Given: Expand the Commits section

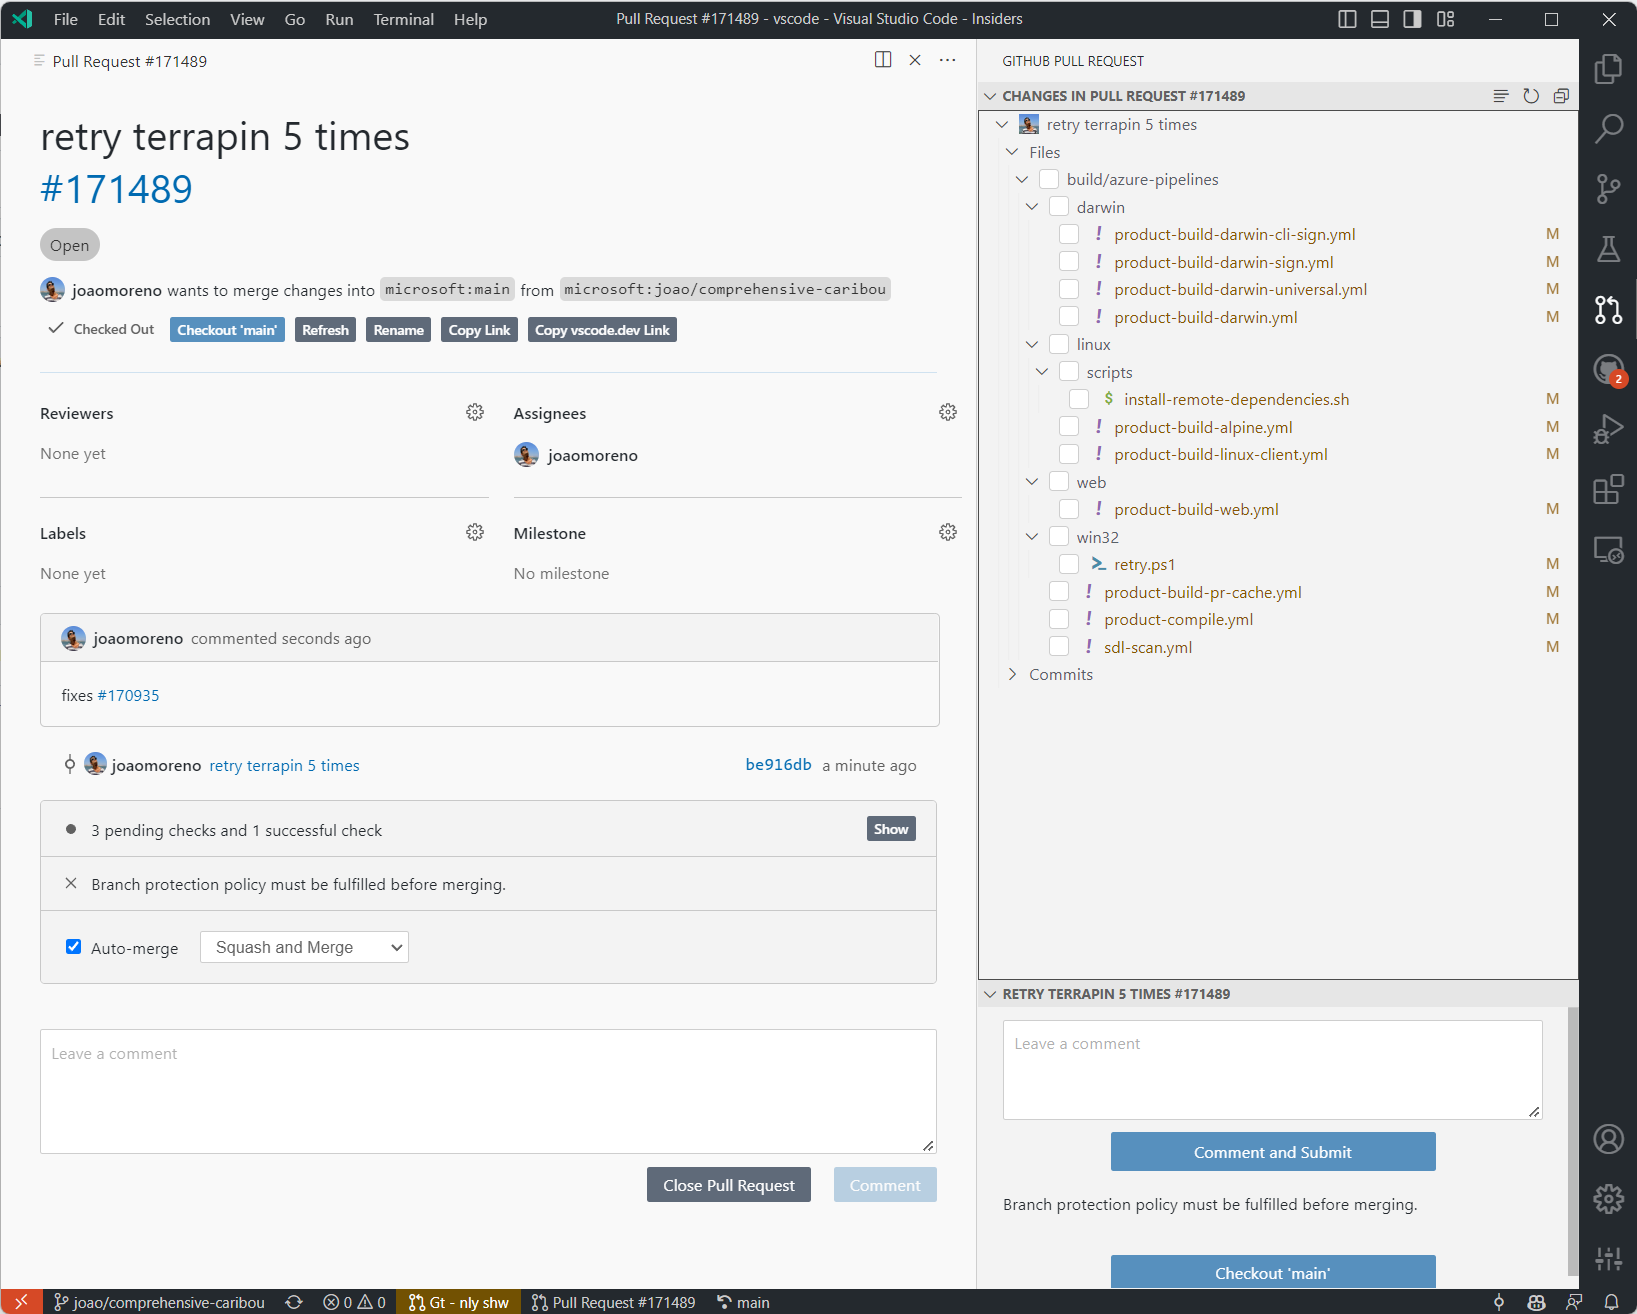Looking at the screenshot, I should [x=1013, y=674].
